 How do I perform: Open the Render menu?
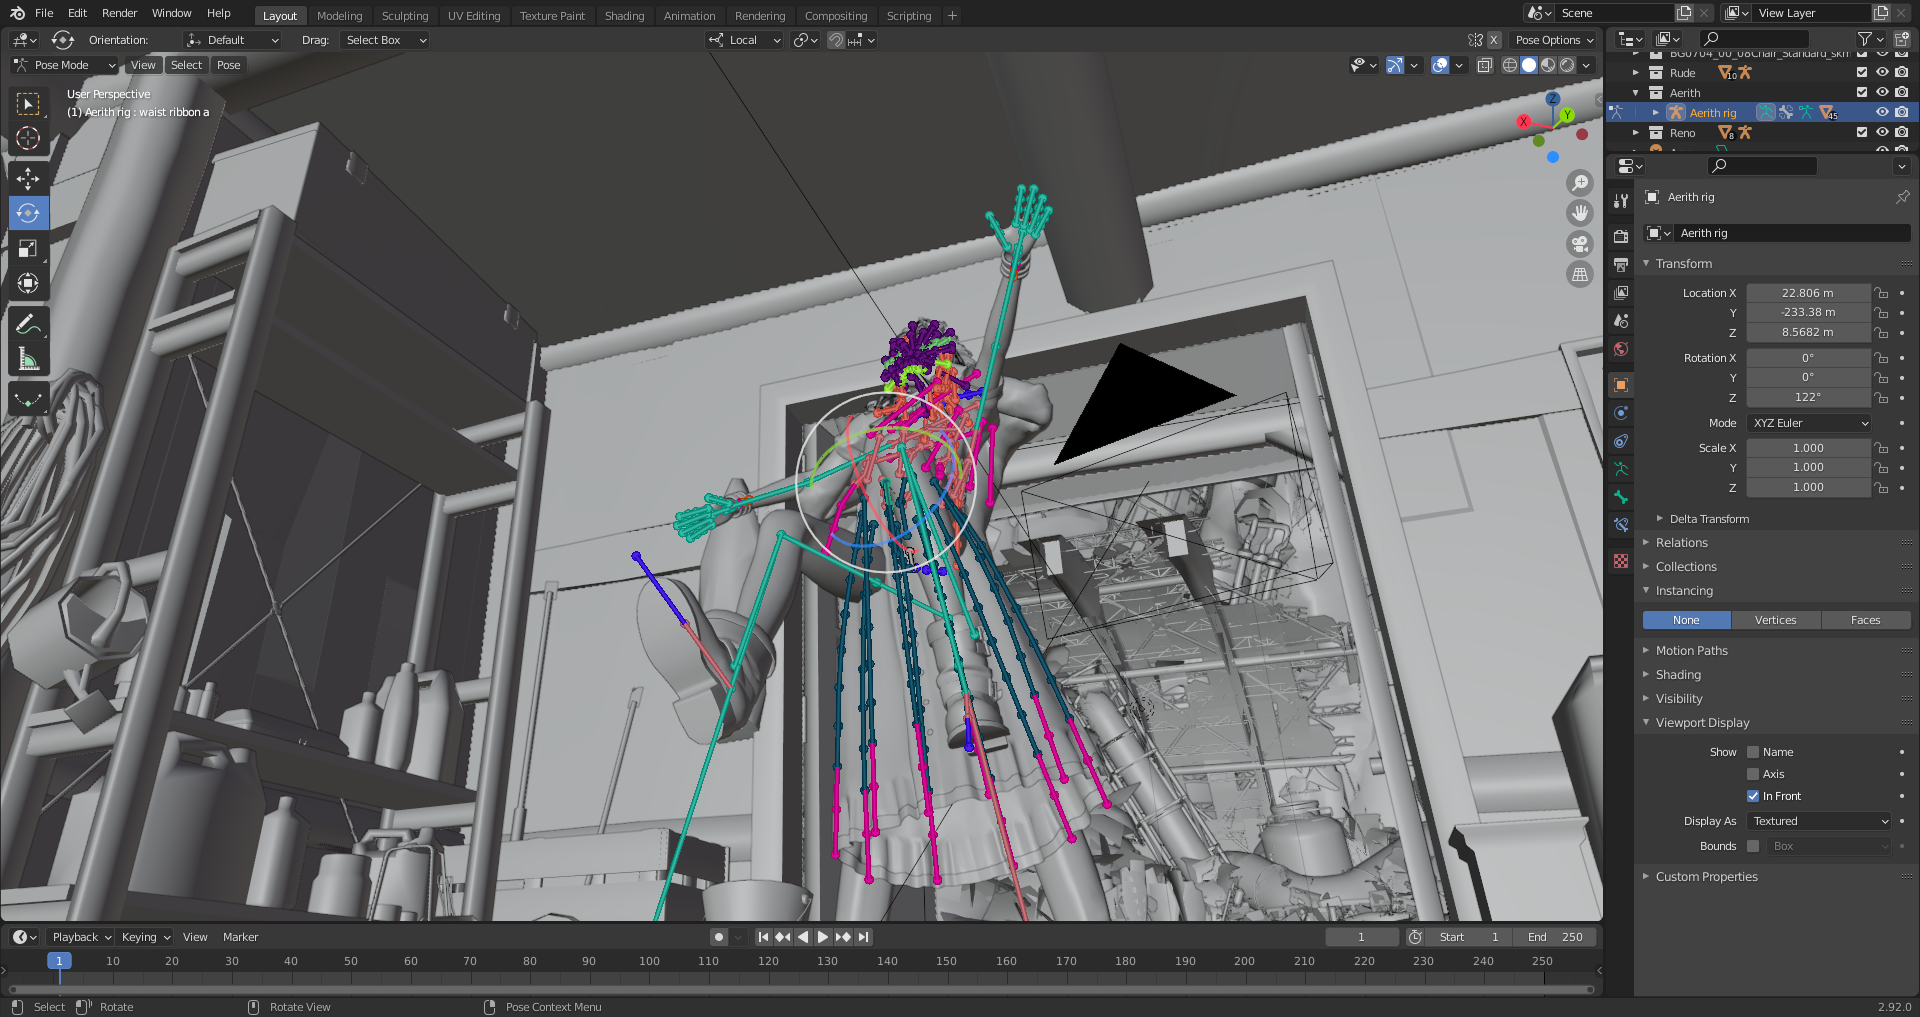[119, 13]
